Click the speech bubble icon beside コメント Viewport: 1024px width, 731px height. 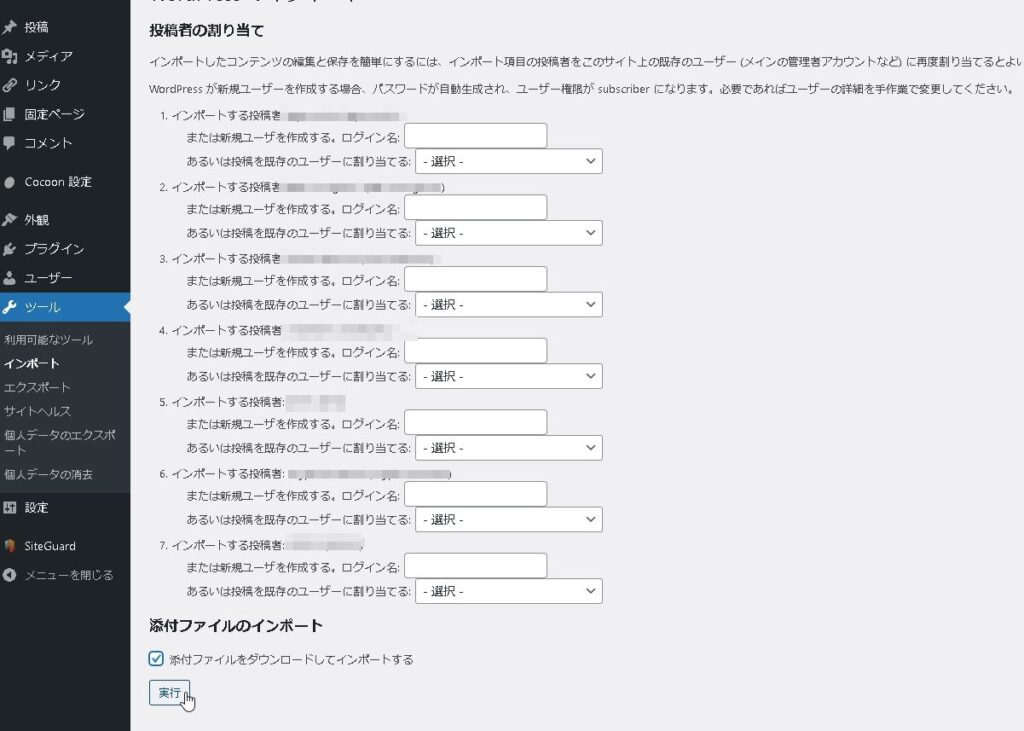coord(10,143)
